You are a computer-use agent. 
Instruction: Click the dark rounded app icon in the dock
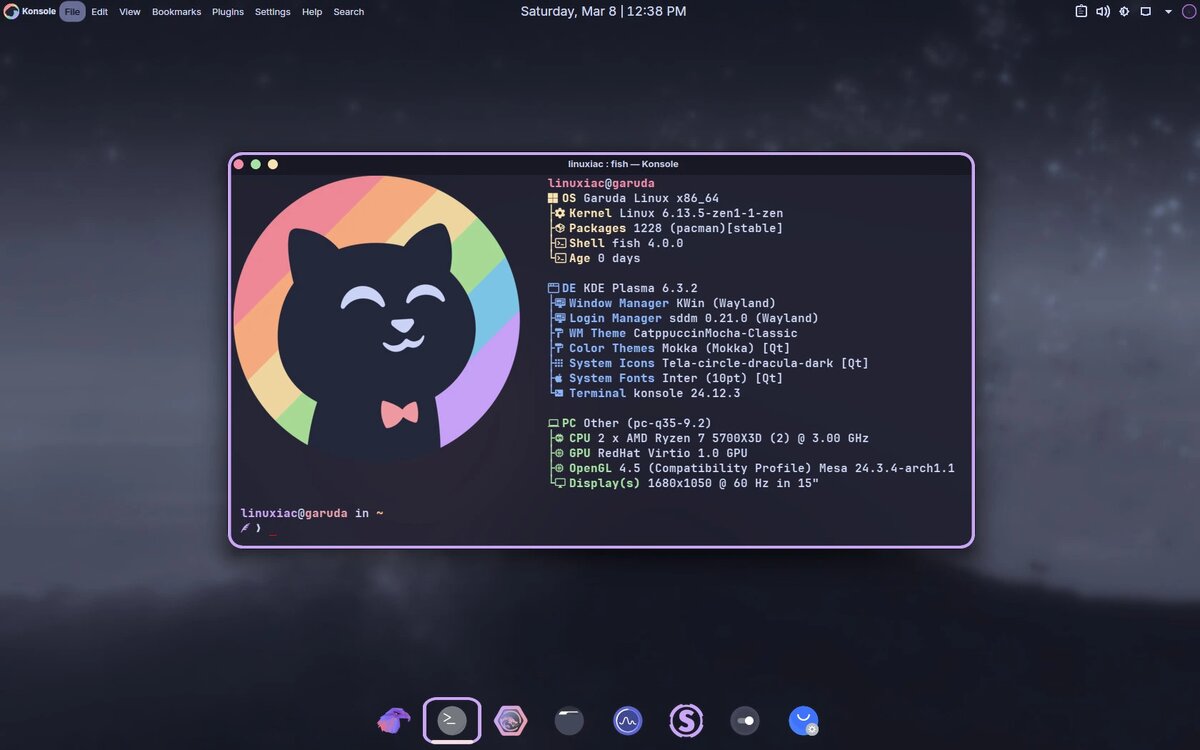tap(569, 720)
